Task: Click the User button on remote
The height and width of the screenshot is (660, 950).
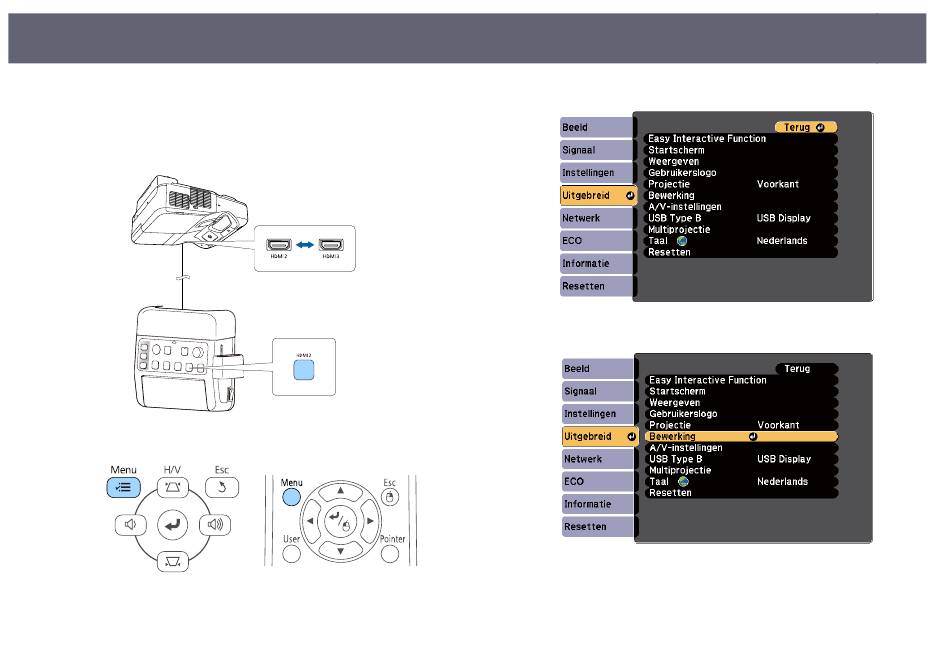Action: click(291, 554)
